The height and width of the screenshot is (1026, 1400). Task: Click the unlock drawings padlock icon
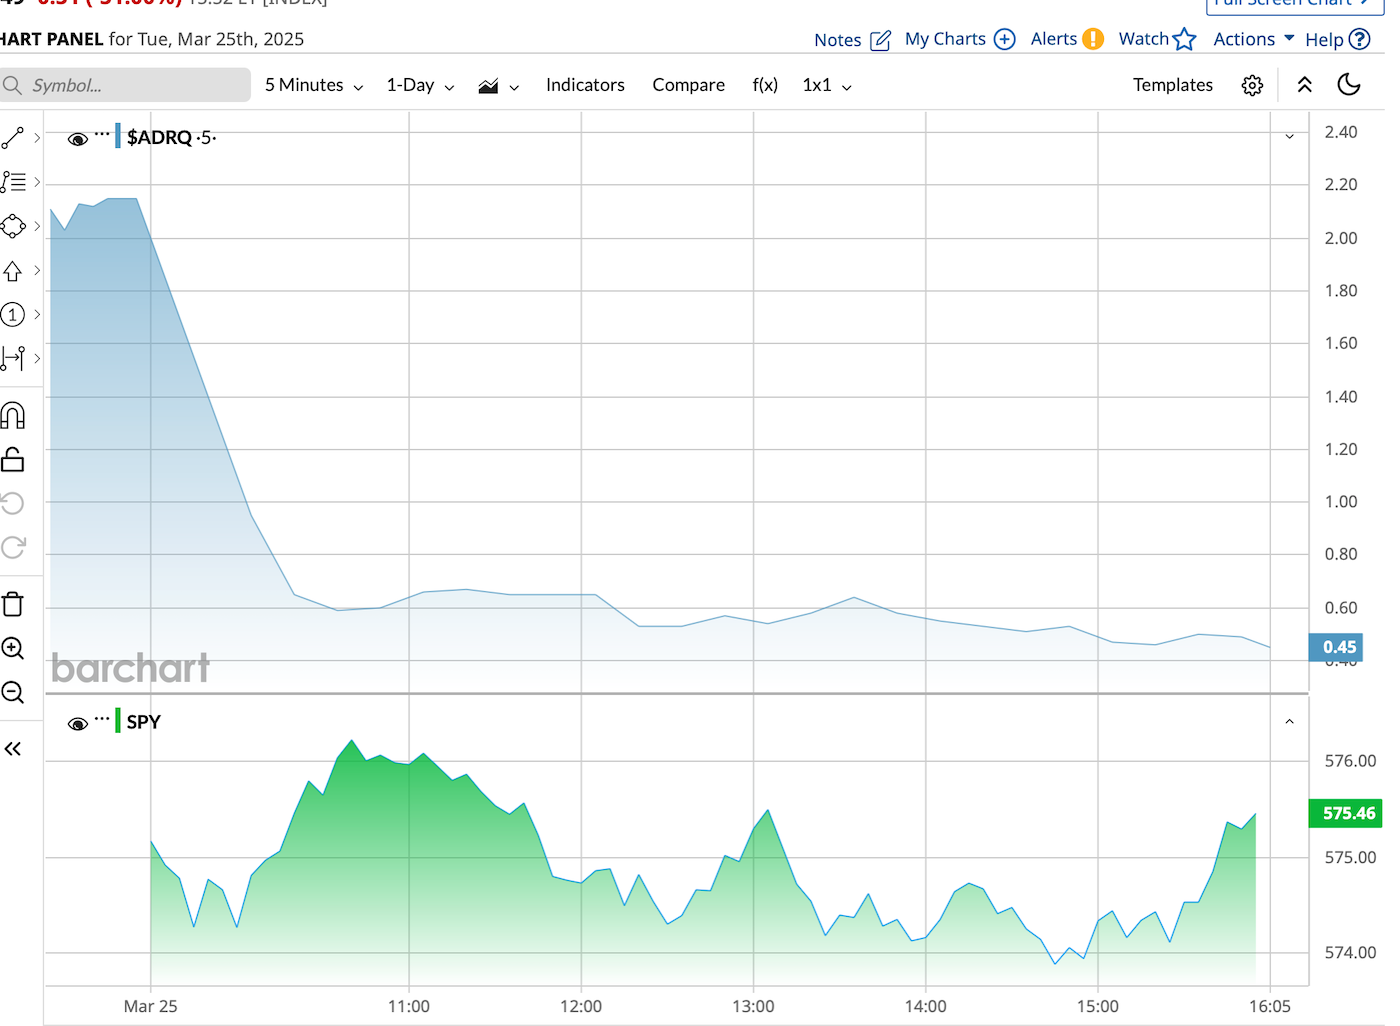(x=13, y=459)
